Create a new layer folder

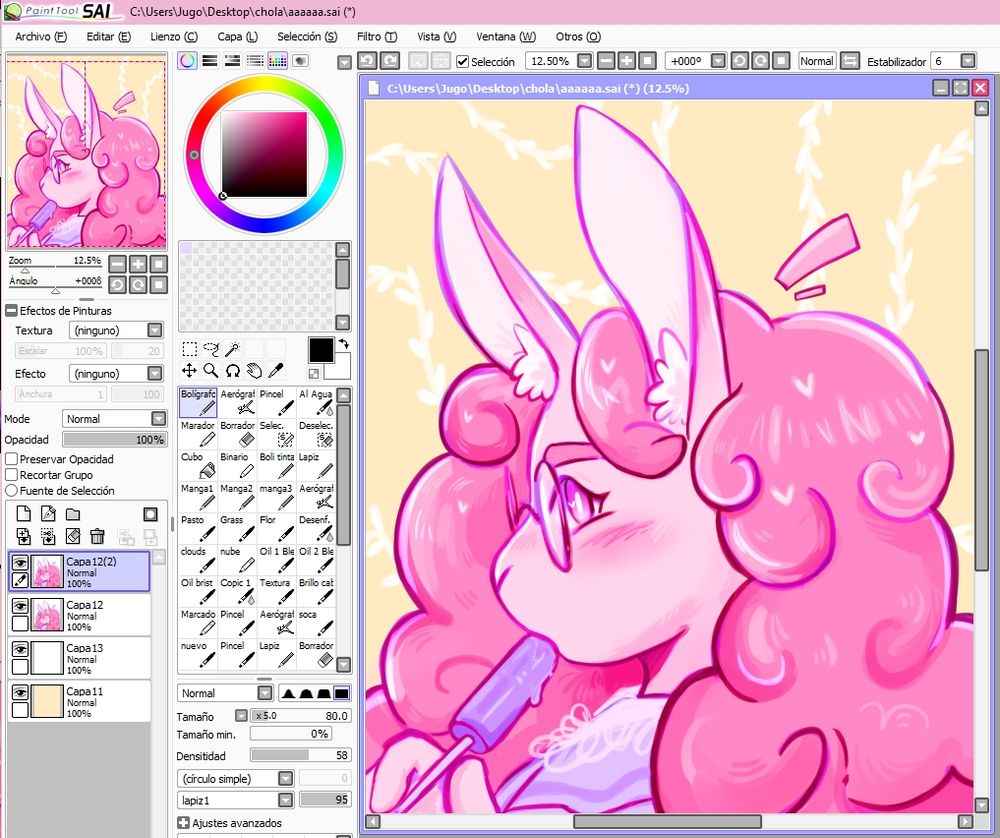[73, 514]
